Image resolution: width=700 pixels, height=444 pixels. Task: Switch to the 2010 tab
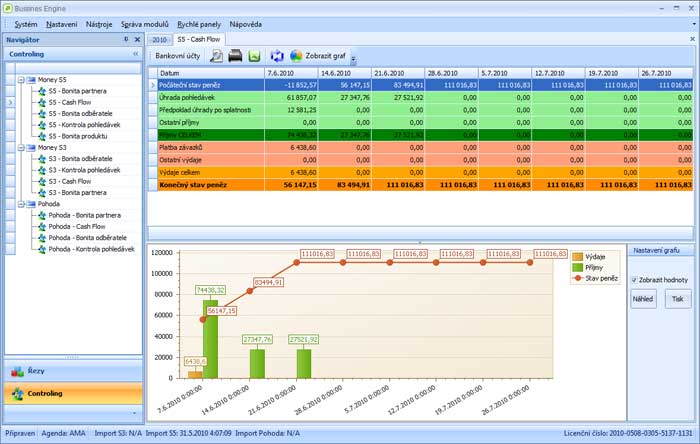(160, 39)
